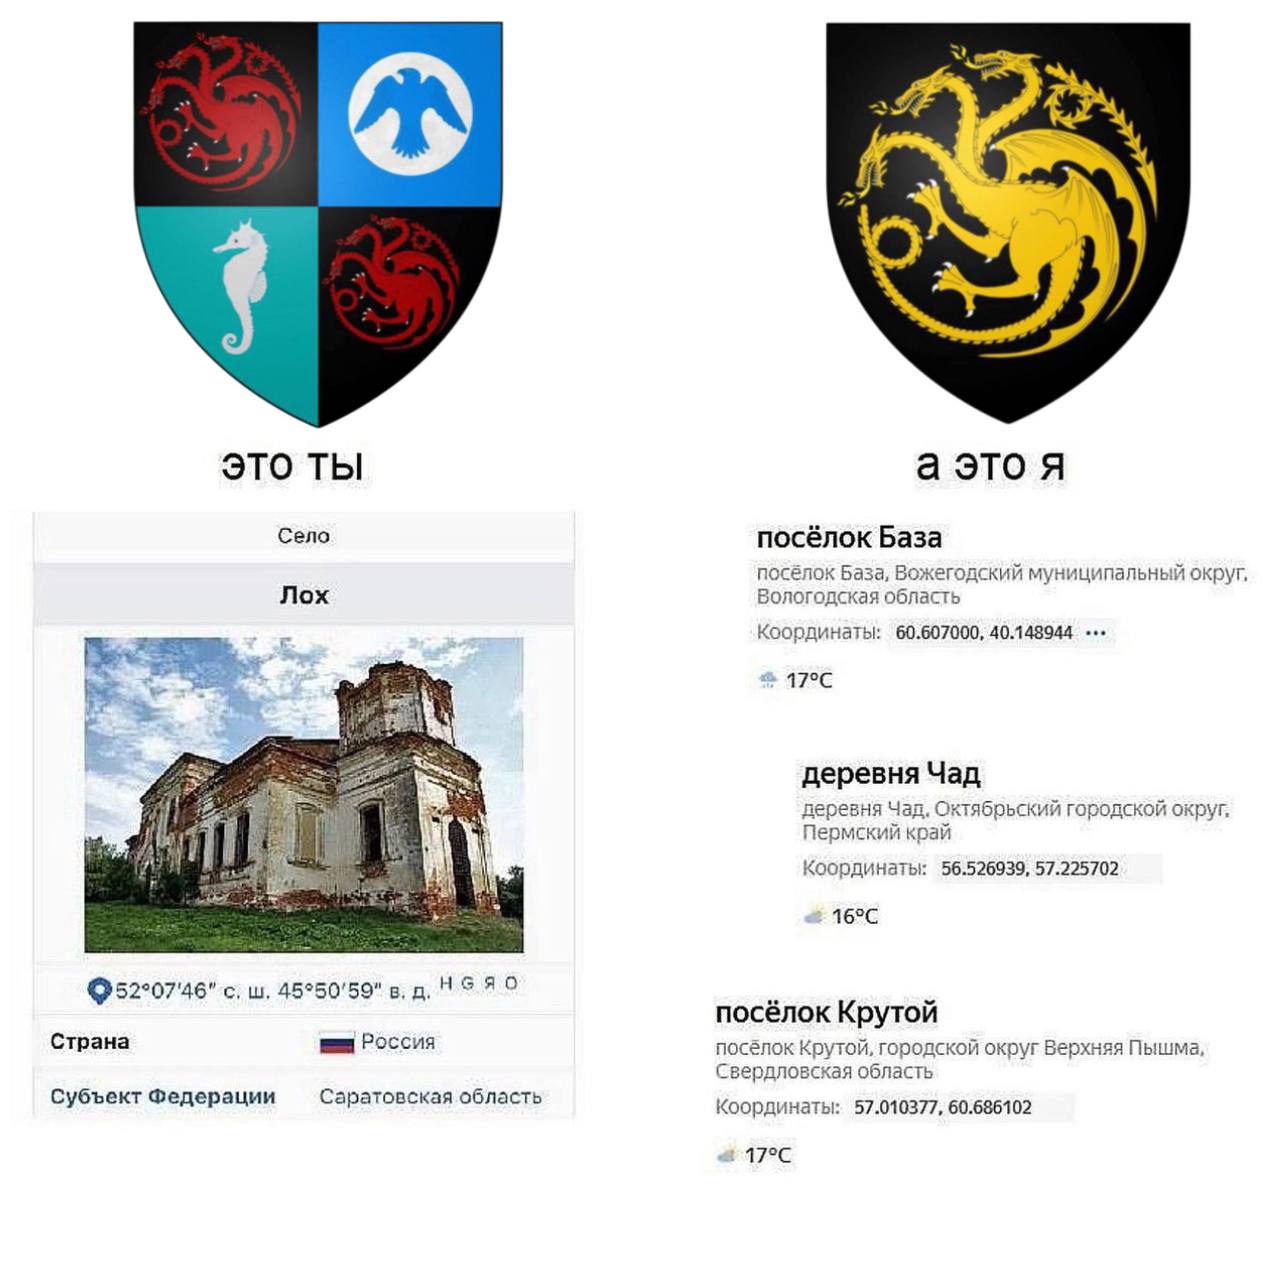This screenshot has height=1280, width=1280.
Task: Click the map pin icon beside coordinates
Action: [98, 991]
